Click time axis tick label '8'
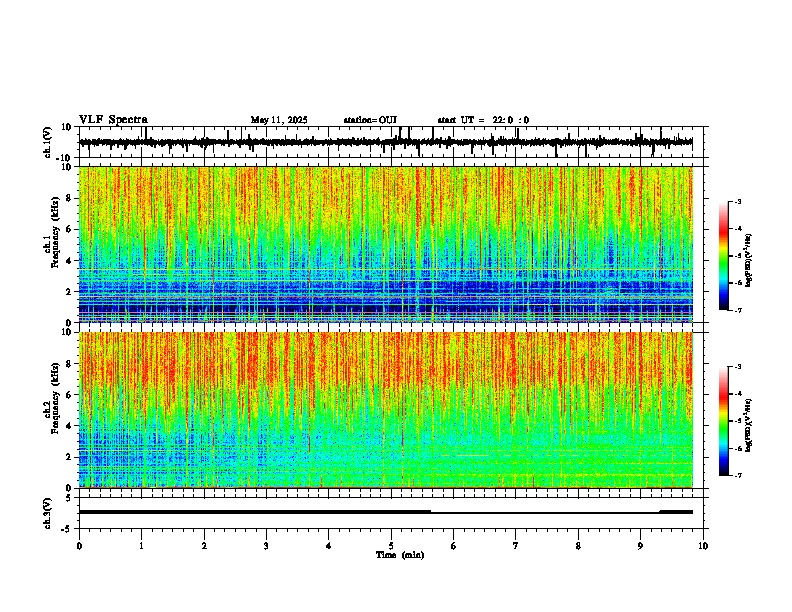Image resolution: width=792 pixels, height=612 pixels. pos(578,546)
